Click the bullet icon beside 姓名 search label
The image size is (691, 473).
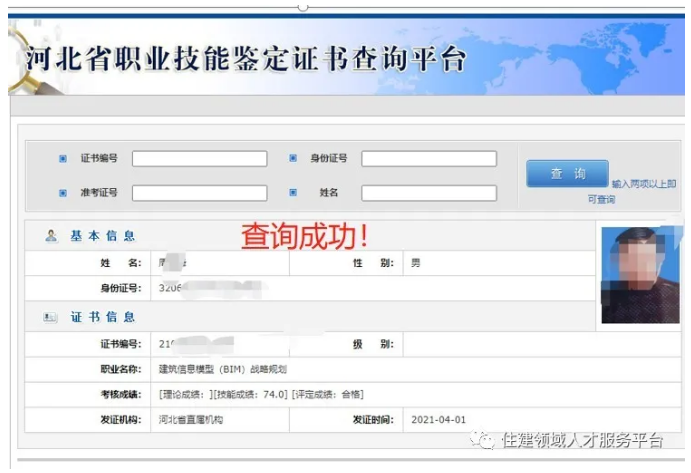pyautogui.click(x=293, y=193)
